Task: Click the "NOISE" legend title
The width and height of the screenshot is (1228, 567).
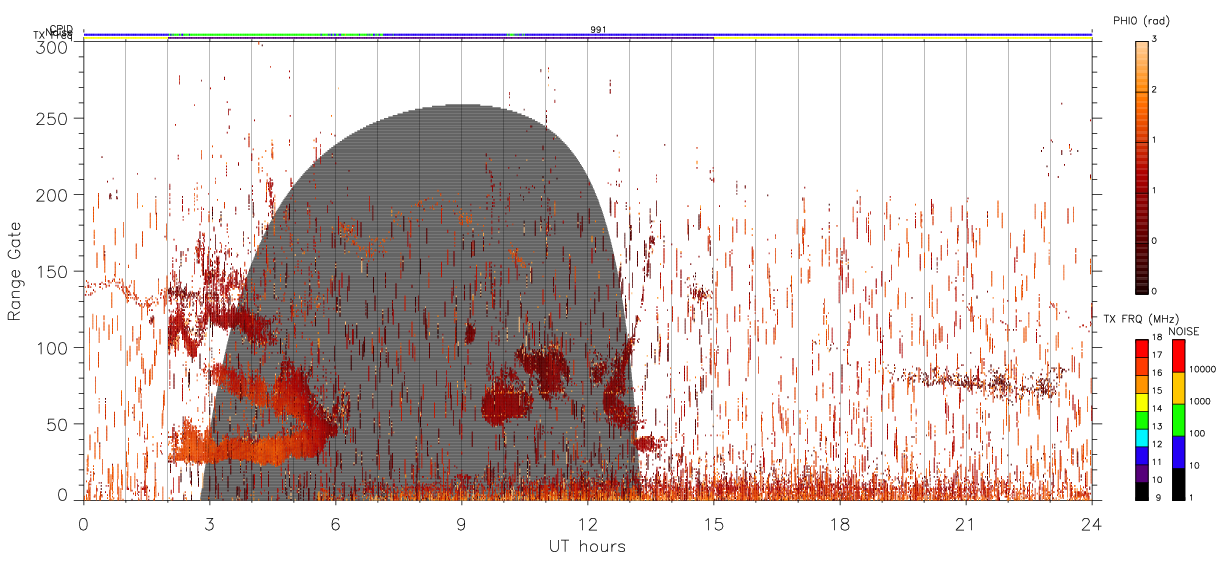Action: tap(1184, 330)
